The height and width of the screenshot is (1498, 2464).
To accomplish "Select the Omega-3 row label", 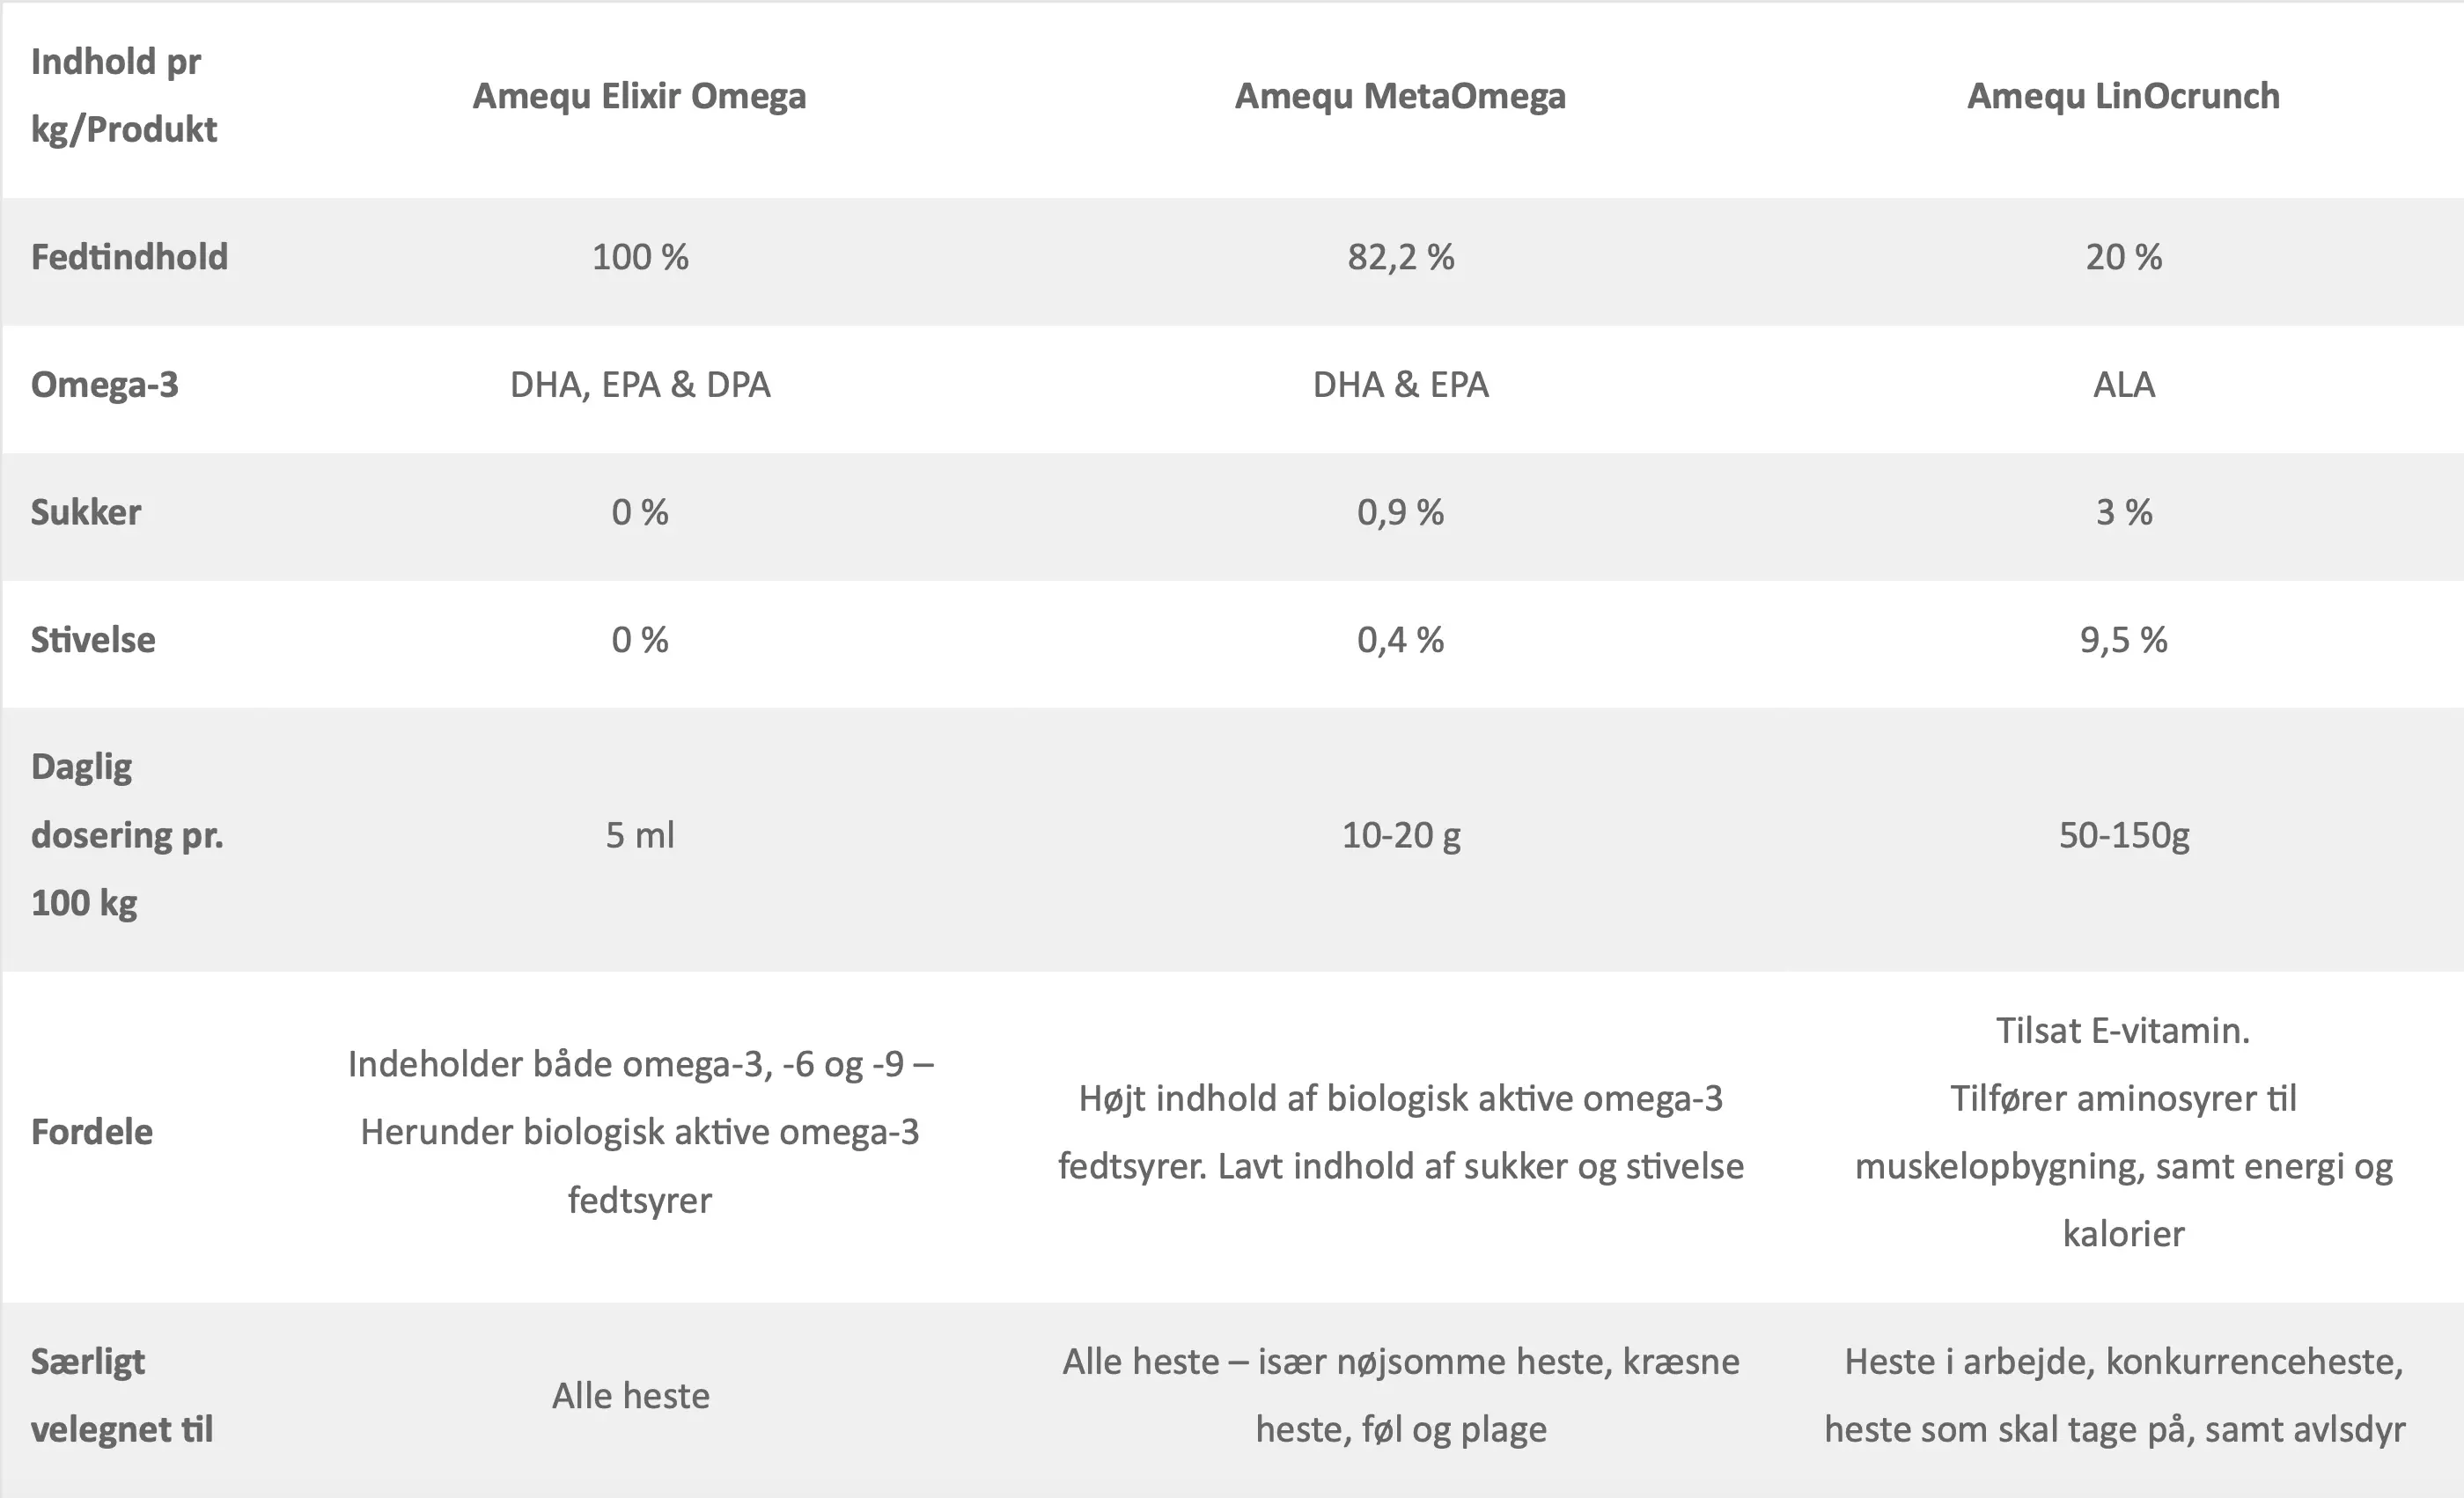I will pos(104,385).
